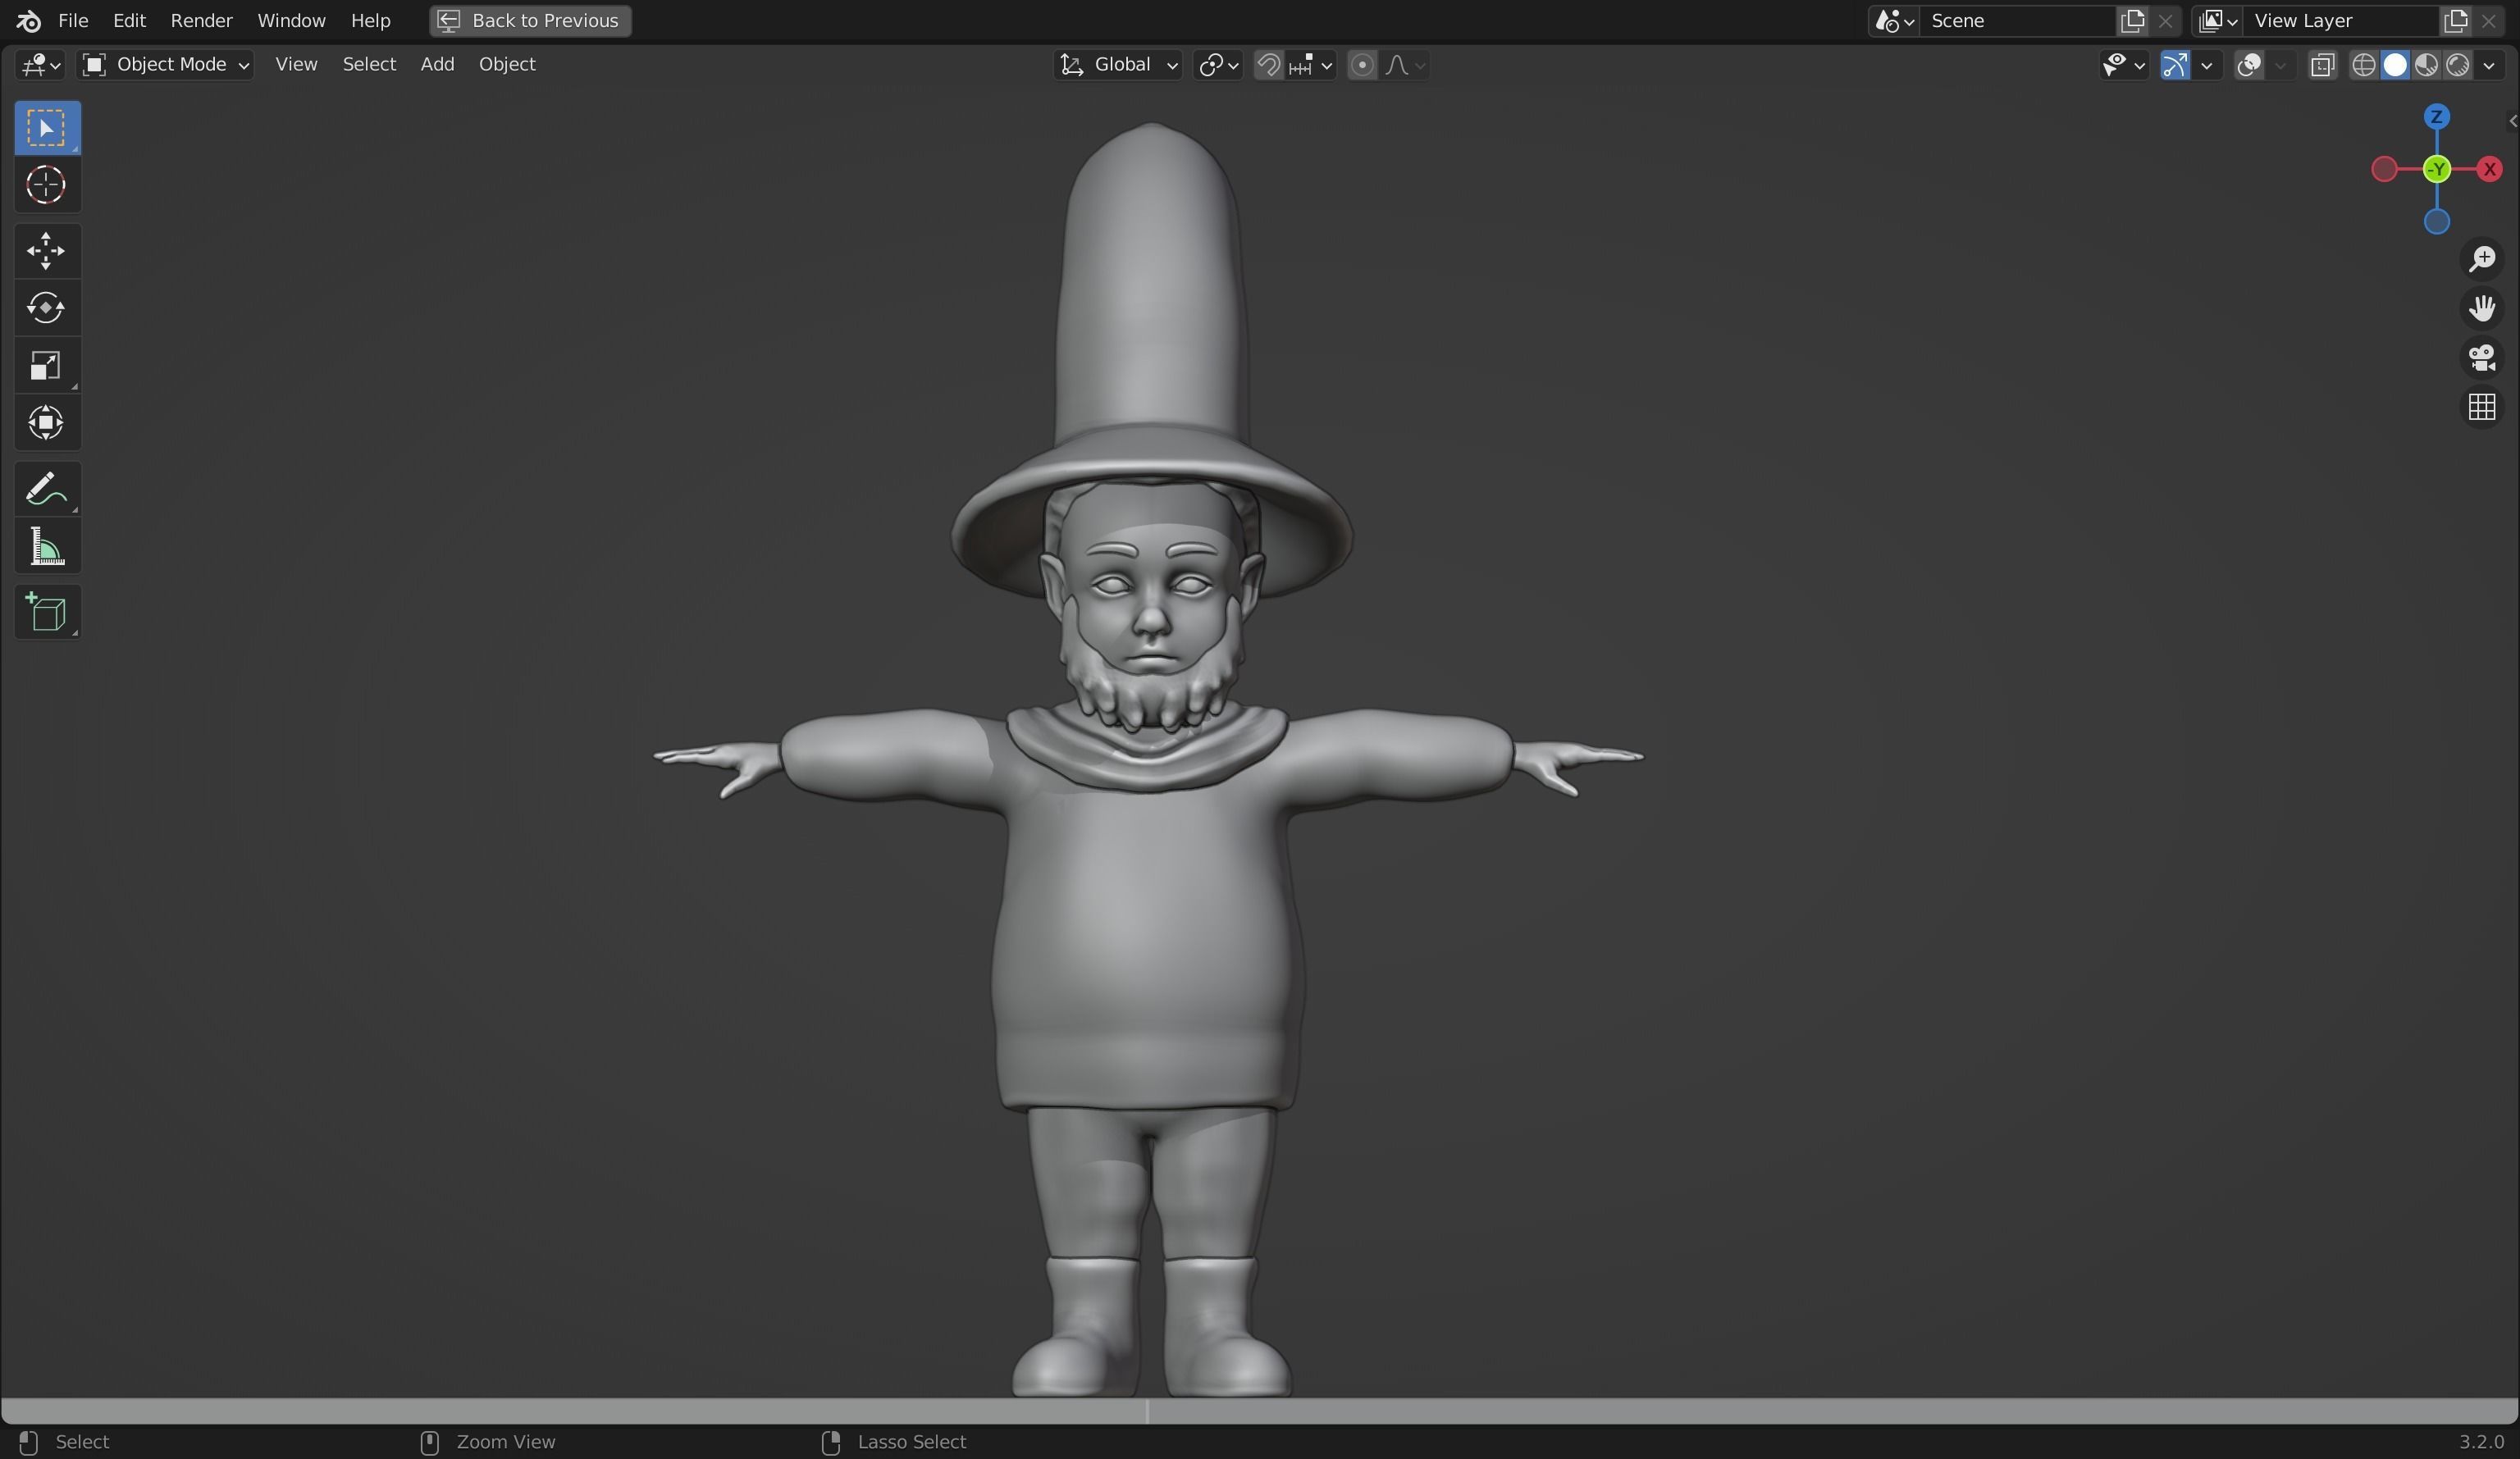Open the Add menu in viewport header

[x=437, y=64]
